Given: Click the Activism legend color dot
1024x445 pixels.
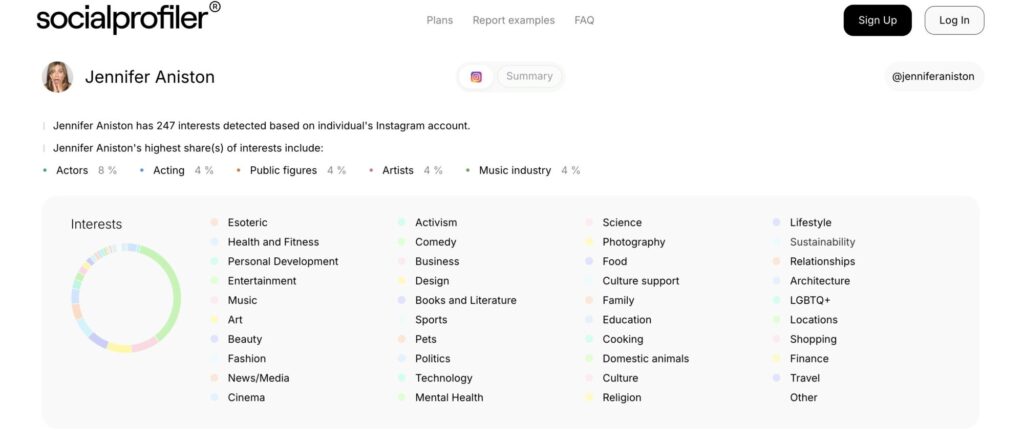Looking at the screenshot, I should [x=402, y=223].
